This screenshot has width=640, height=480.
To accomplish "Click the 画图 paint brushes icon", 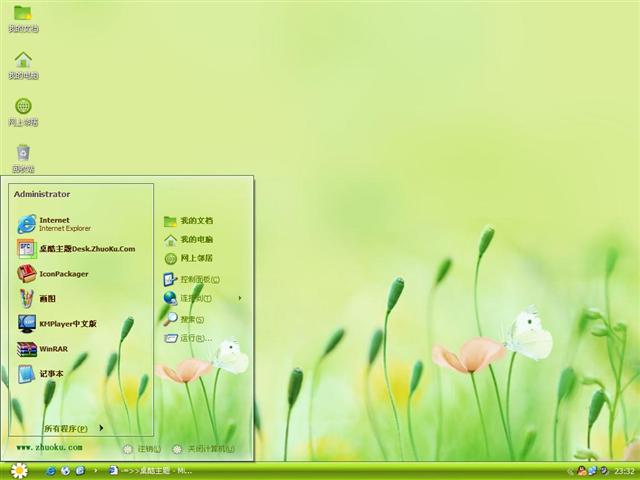I will [27, 298].
